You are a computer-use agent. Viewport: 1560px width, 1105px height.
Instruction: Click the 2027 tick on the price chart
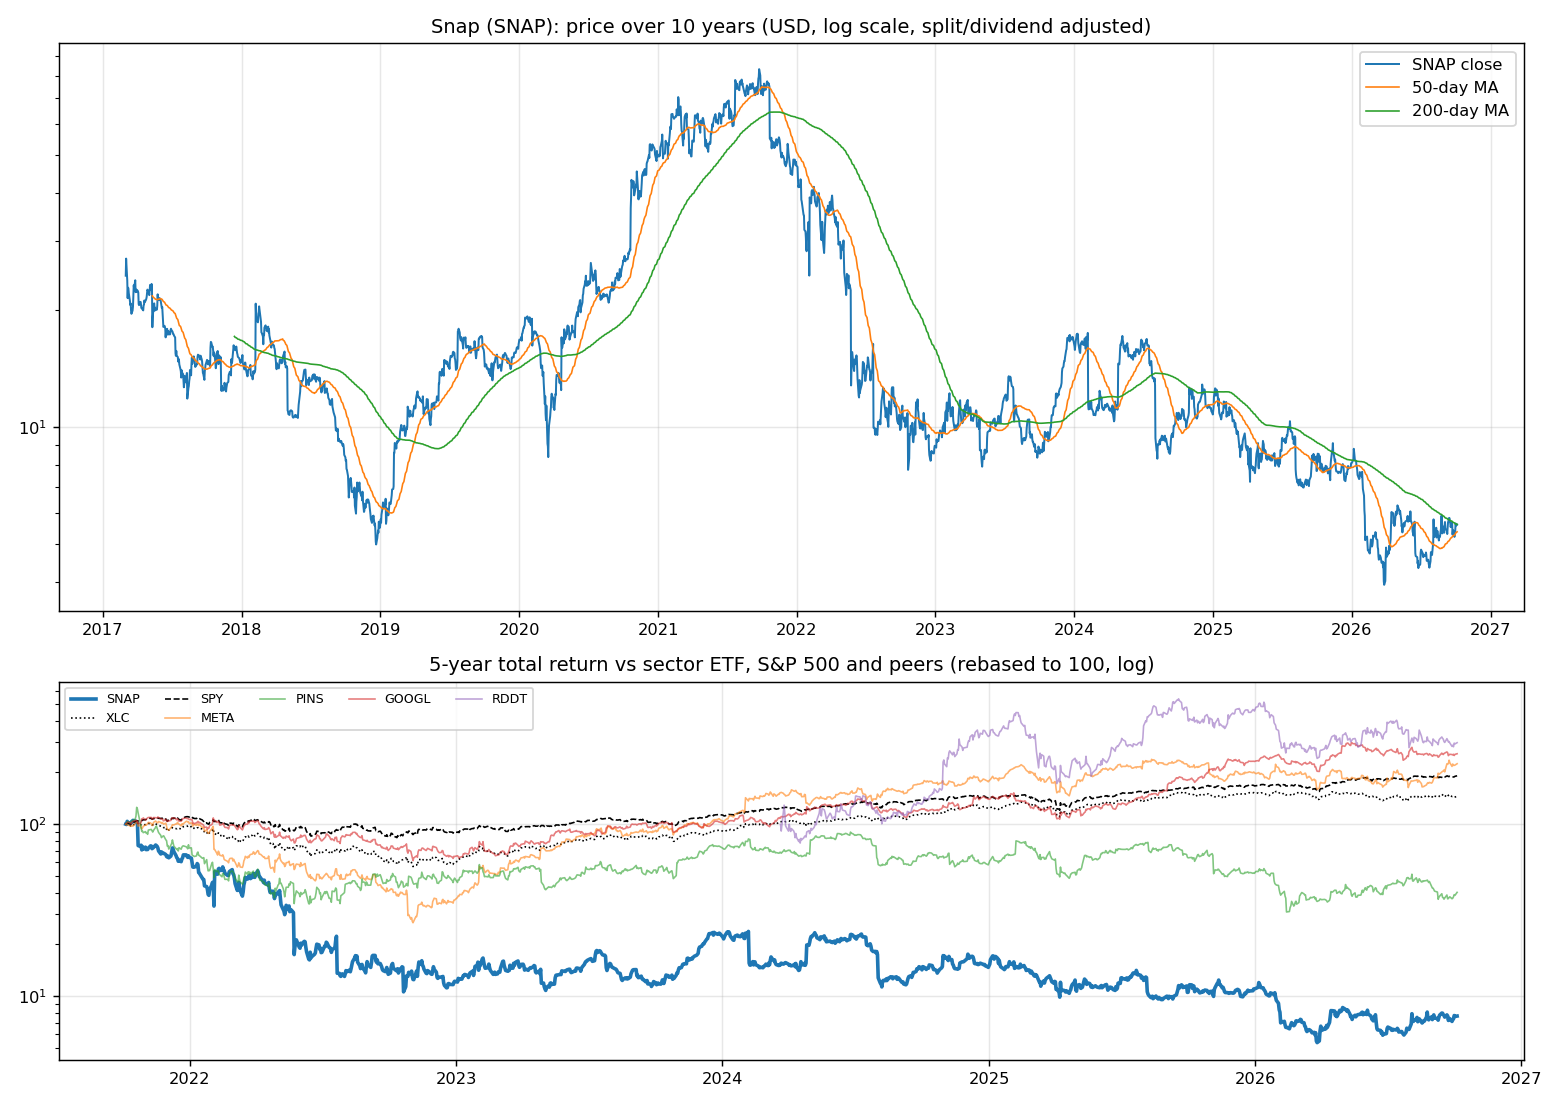click(1491, 629)
